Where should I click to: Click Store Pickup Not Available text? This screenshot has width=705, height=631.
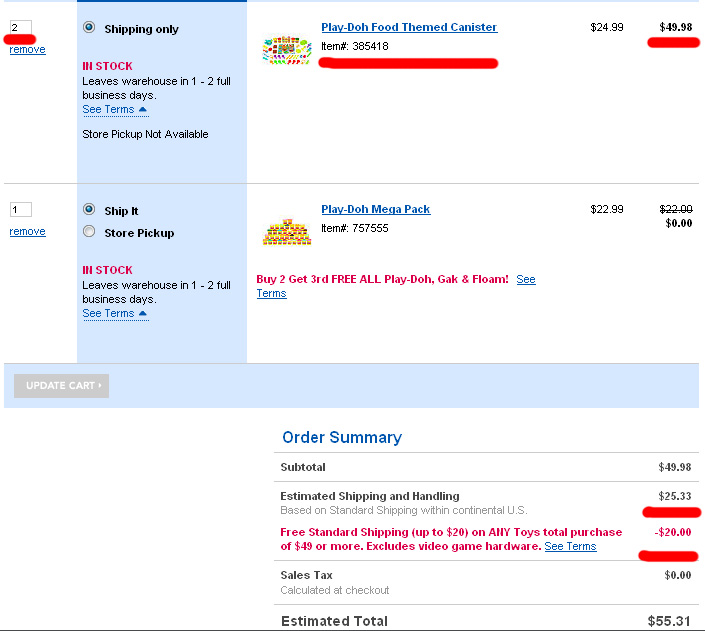pos(145,134)
